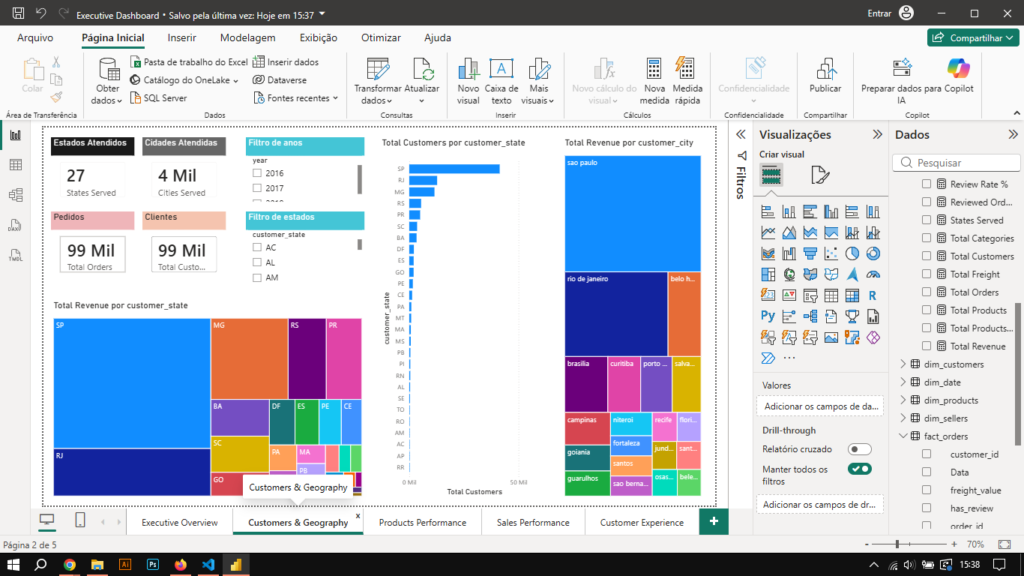This screenshot has width=1024, height=576.
Task: Click the SQL Server button
Action: (x=159, y=98)
